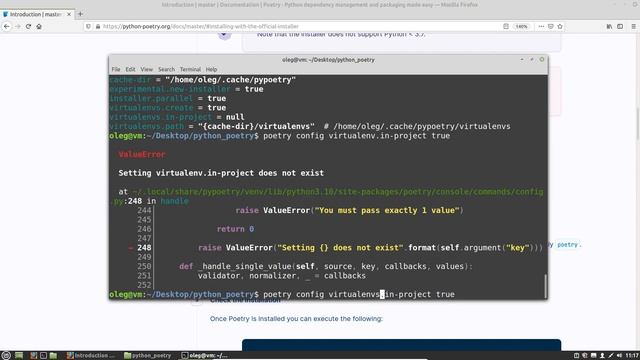Close the Introduction tab
Screen dimensions: 640x360
click(69, 14)
